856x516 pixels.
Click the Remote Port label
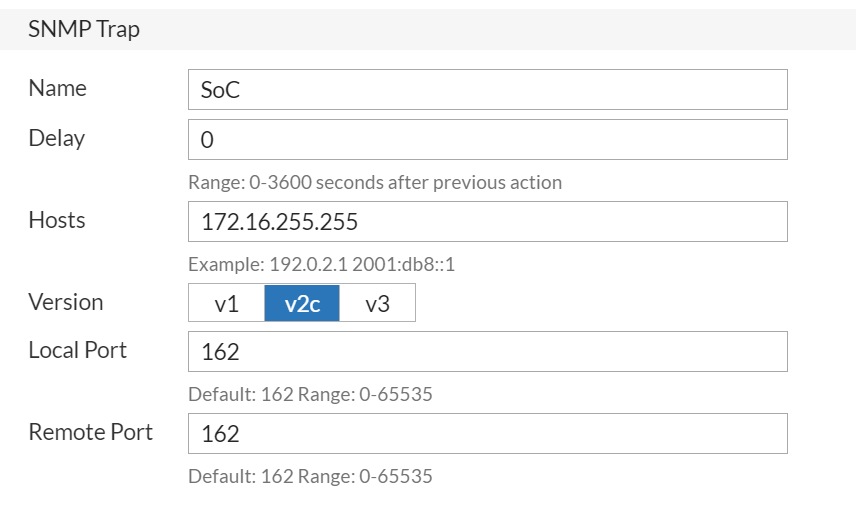pos(91,432)
